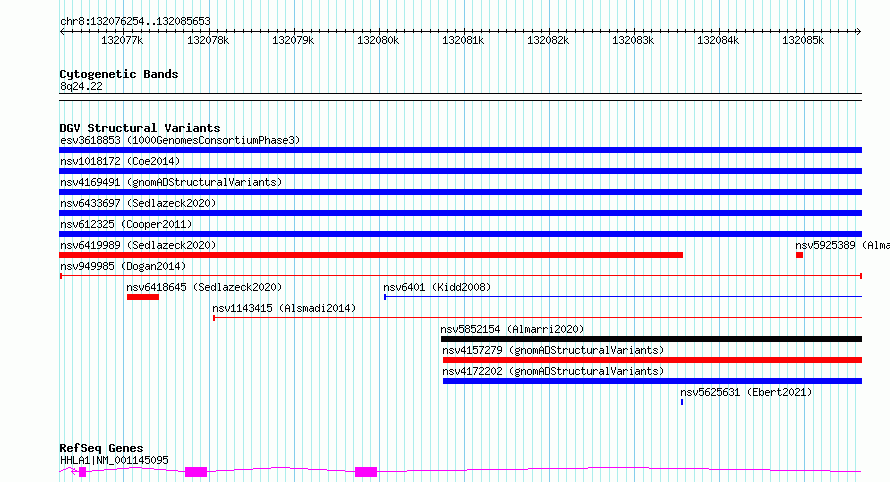Click nsv6401 (Kidd2008) label
Image resolution: width=890 pixels, height=482 pixels.
pos(437,287)
